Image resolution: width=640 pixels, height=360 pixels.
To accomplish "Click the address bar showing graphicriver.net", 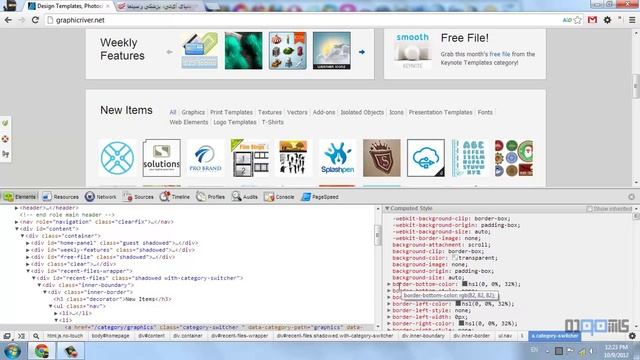I will pos(302,20).
